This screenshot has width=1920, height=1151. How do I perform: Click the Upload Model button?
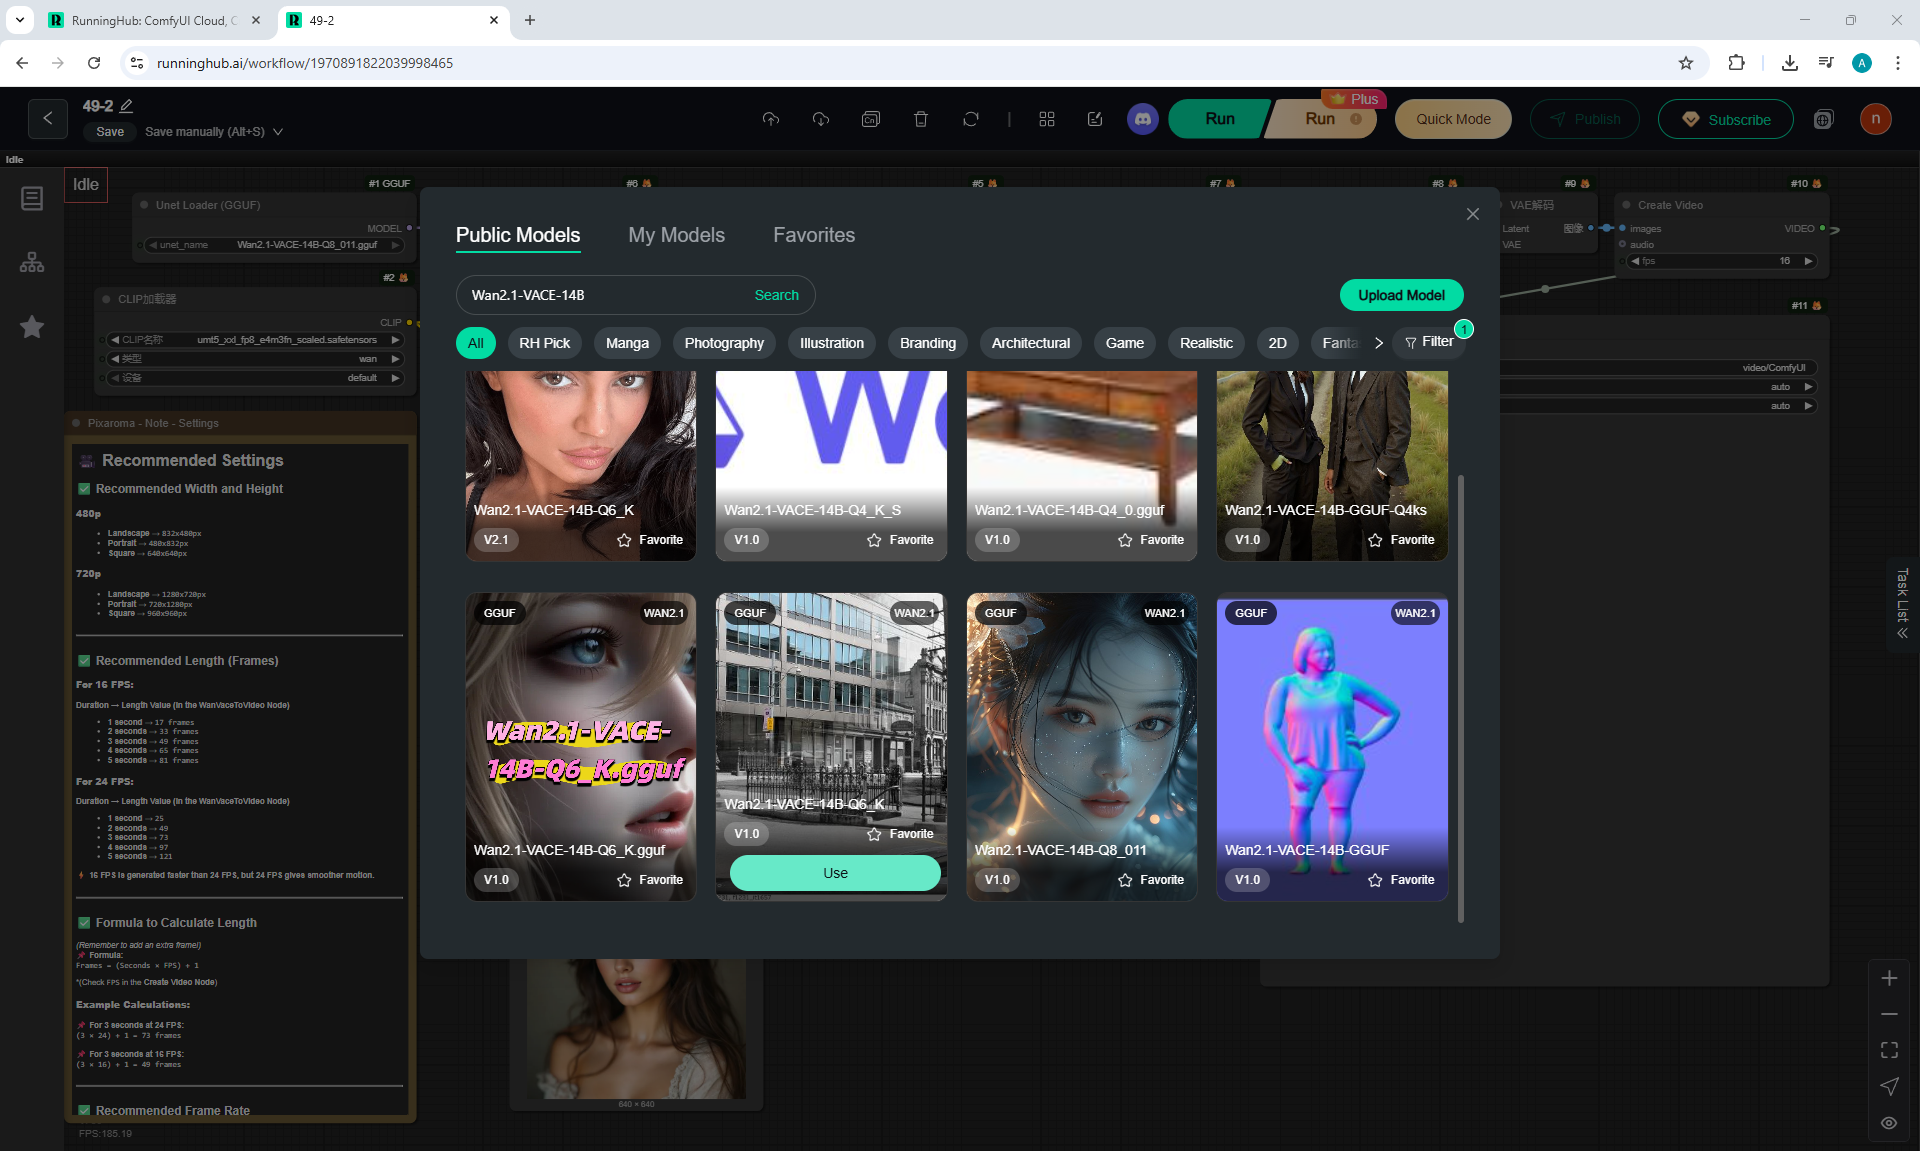click(x=1400, y=295)
